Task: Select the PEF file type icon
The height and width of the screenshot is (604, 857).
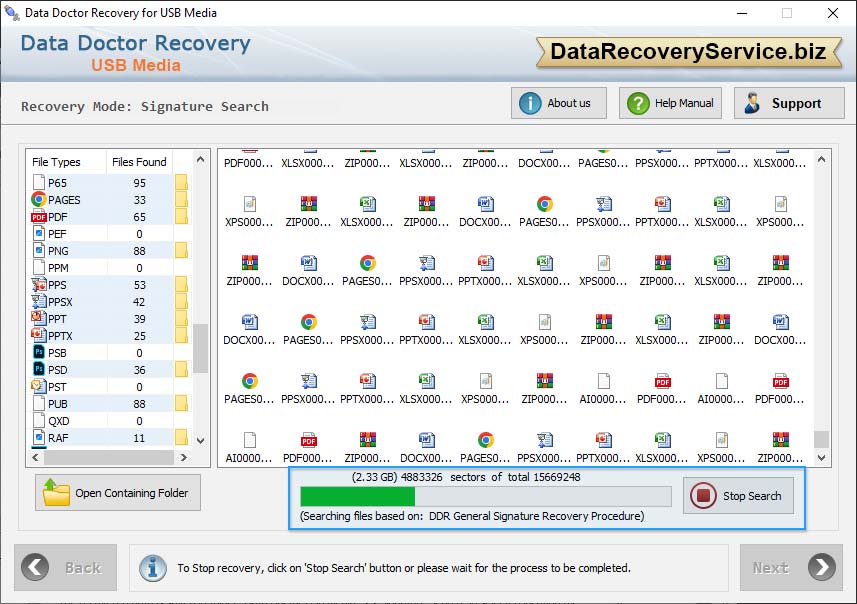Action: (39, 233)
